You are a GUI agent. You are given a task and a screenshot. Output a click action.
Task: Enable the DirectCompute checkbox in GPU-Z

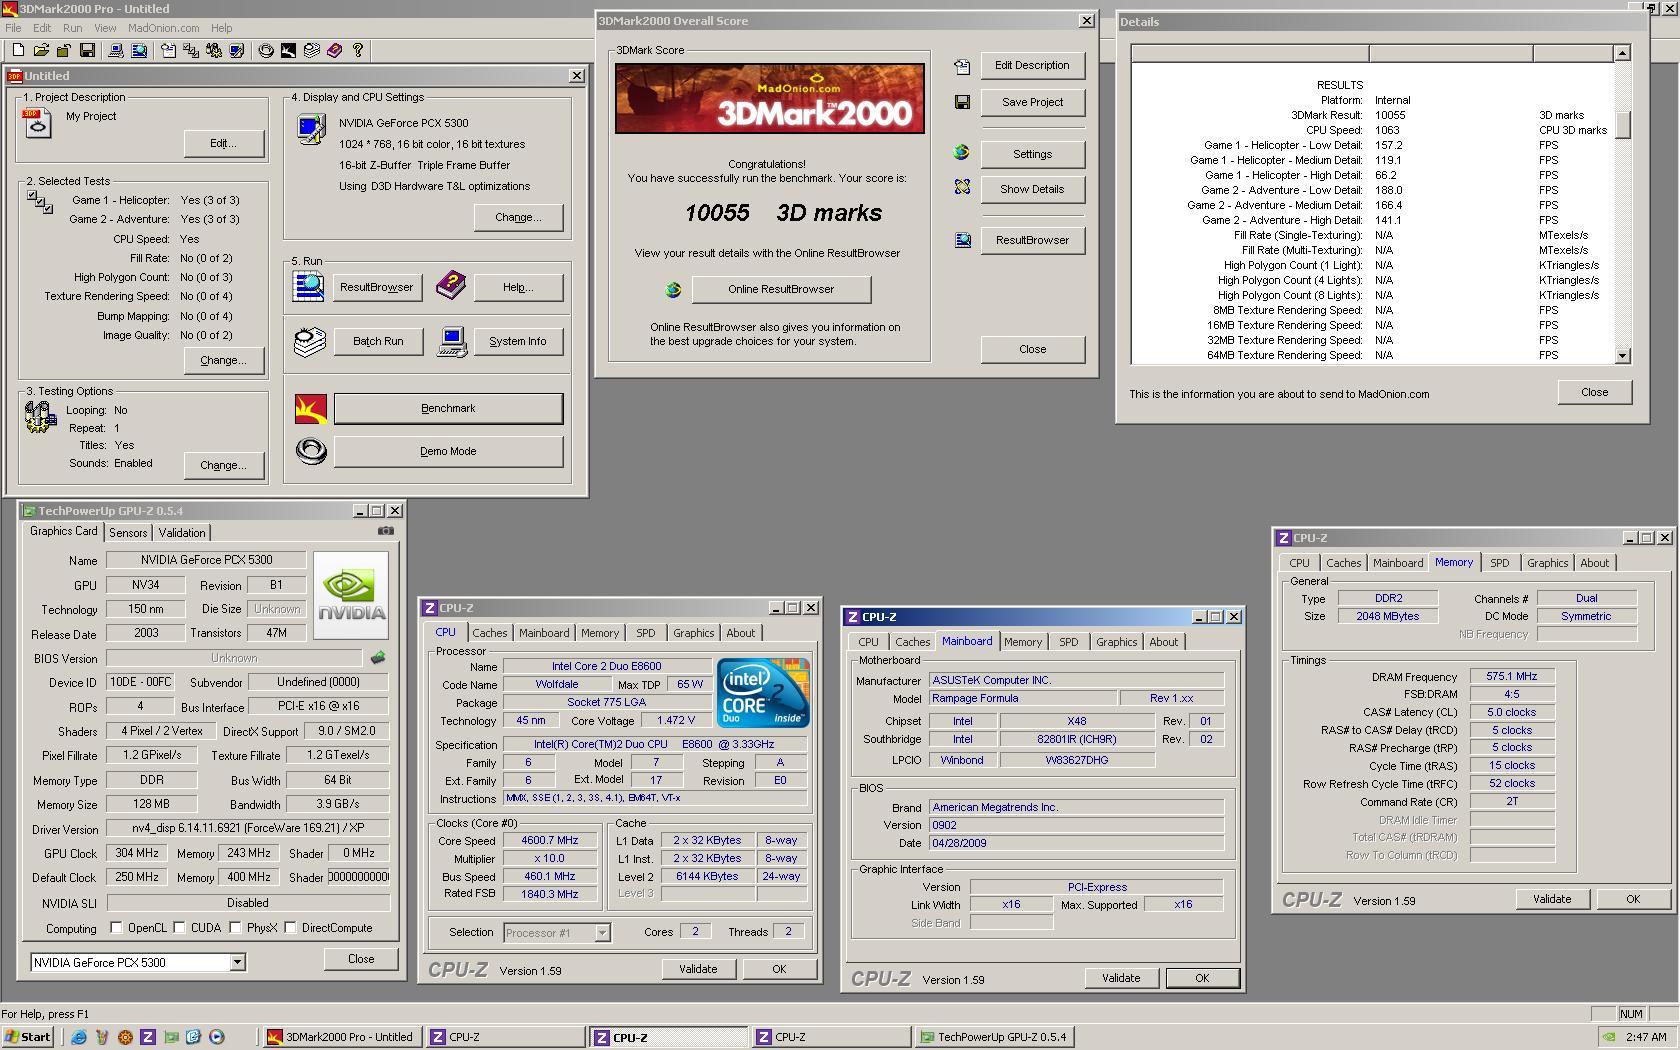(x=290, y=928)
